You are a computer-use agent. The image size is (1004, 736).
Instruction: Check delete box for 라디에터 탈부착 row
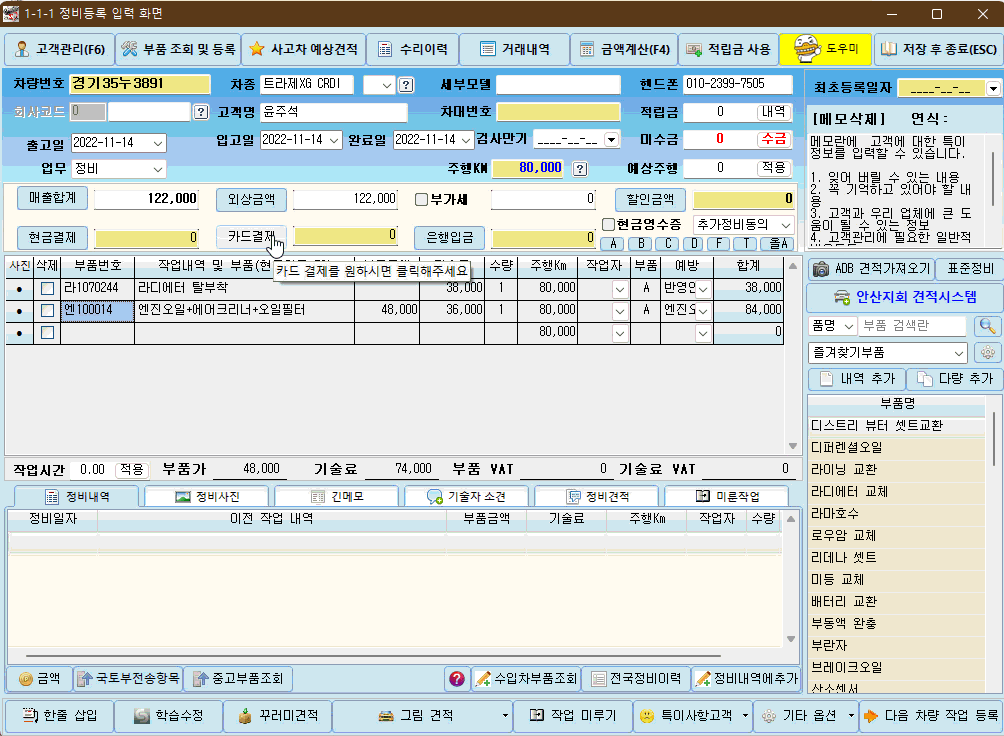click(x=47, y=288)
